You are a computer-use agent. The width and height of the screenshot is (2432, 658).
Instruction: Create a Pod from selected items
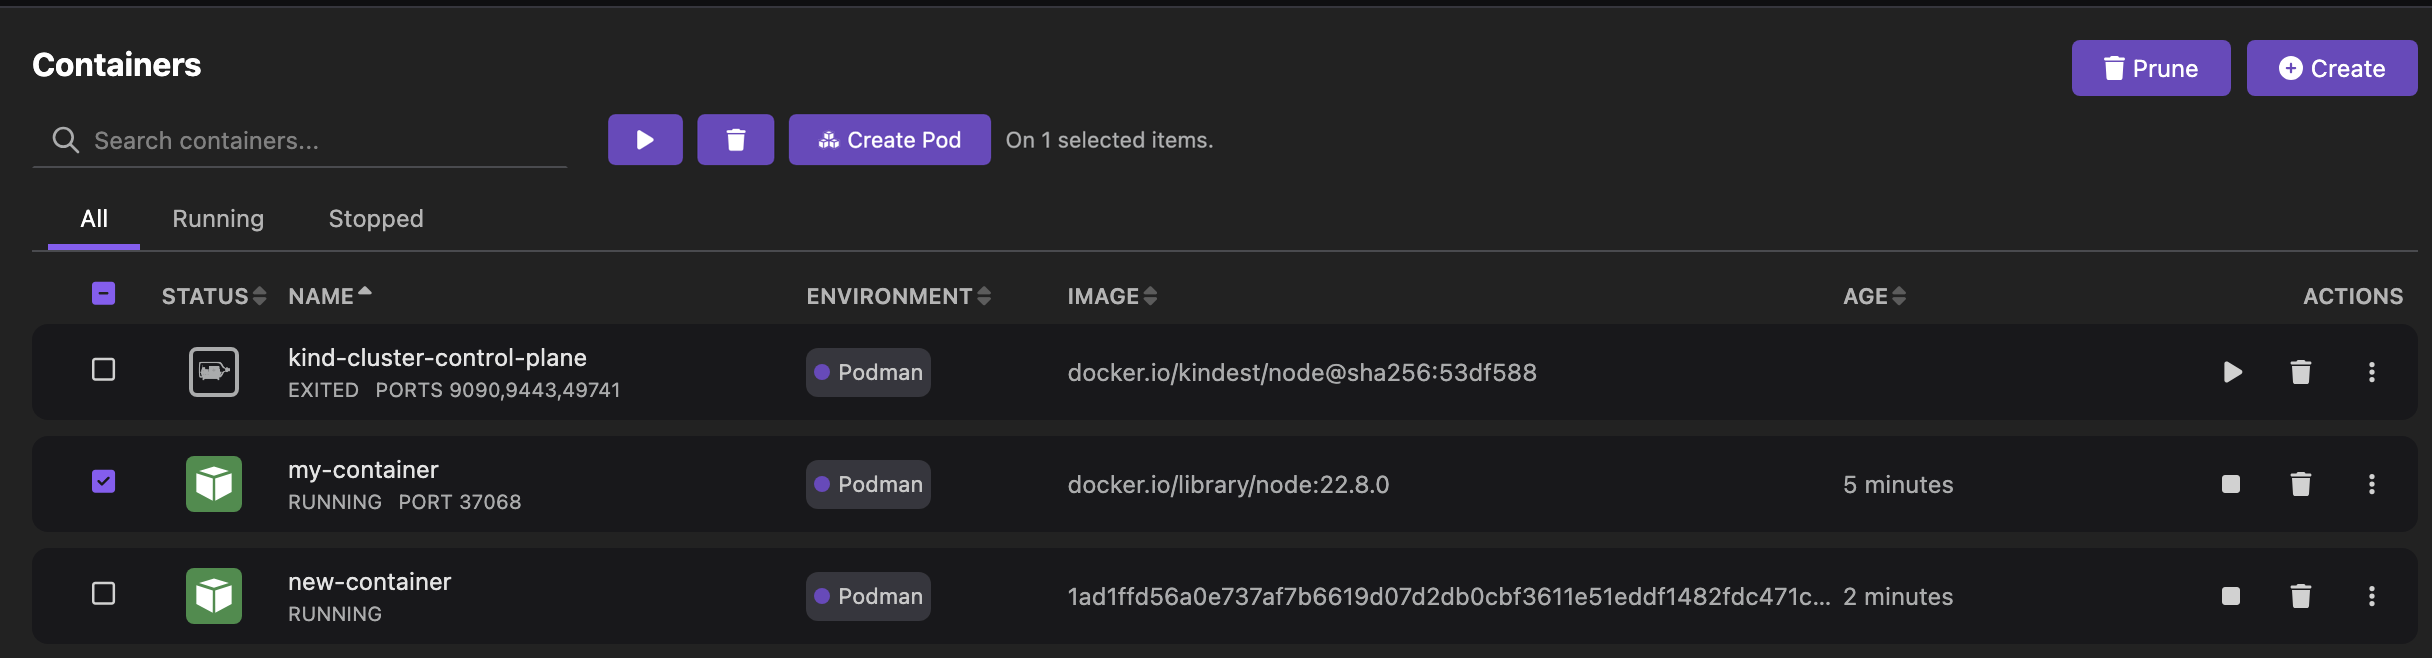click(889, 139)
